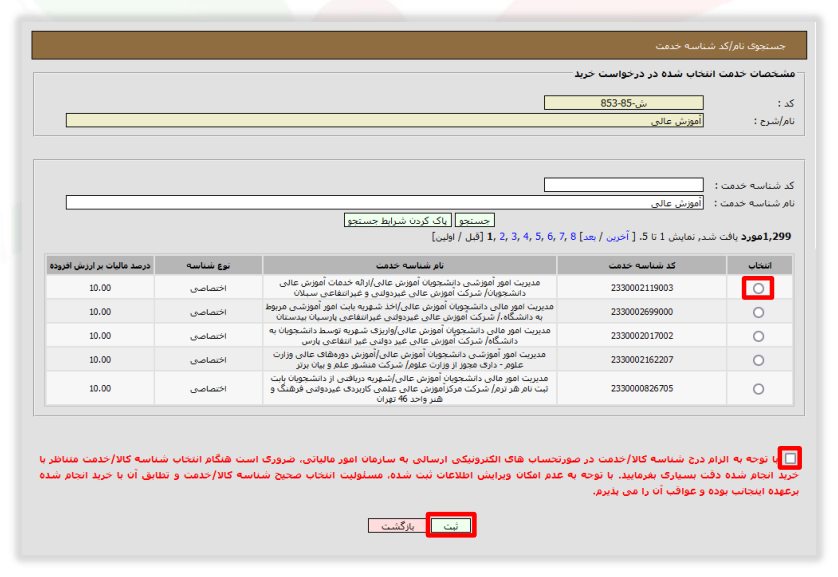This screenshot has height=577, width=838.
Task: Click the نام شناسه خدمت column header
Action: (409, 266)
